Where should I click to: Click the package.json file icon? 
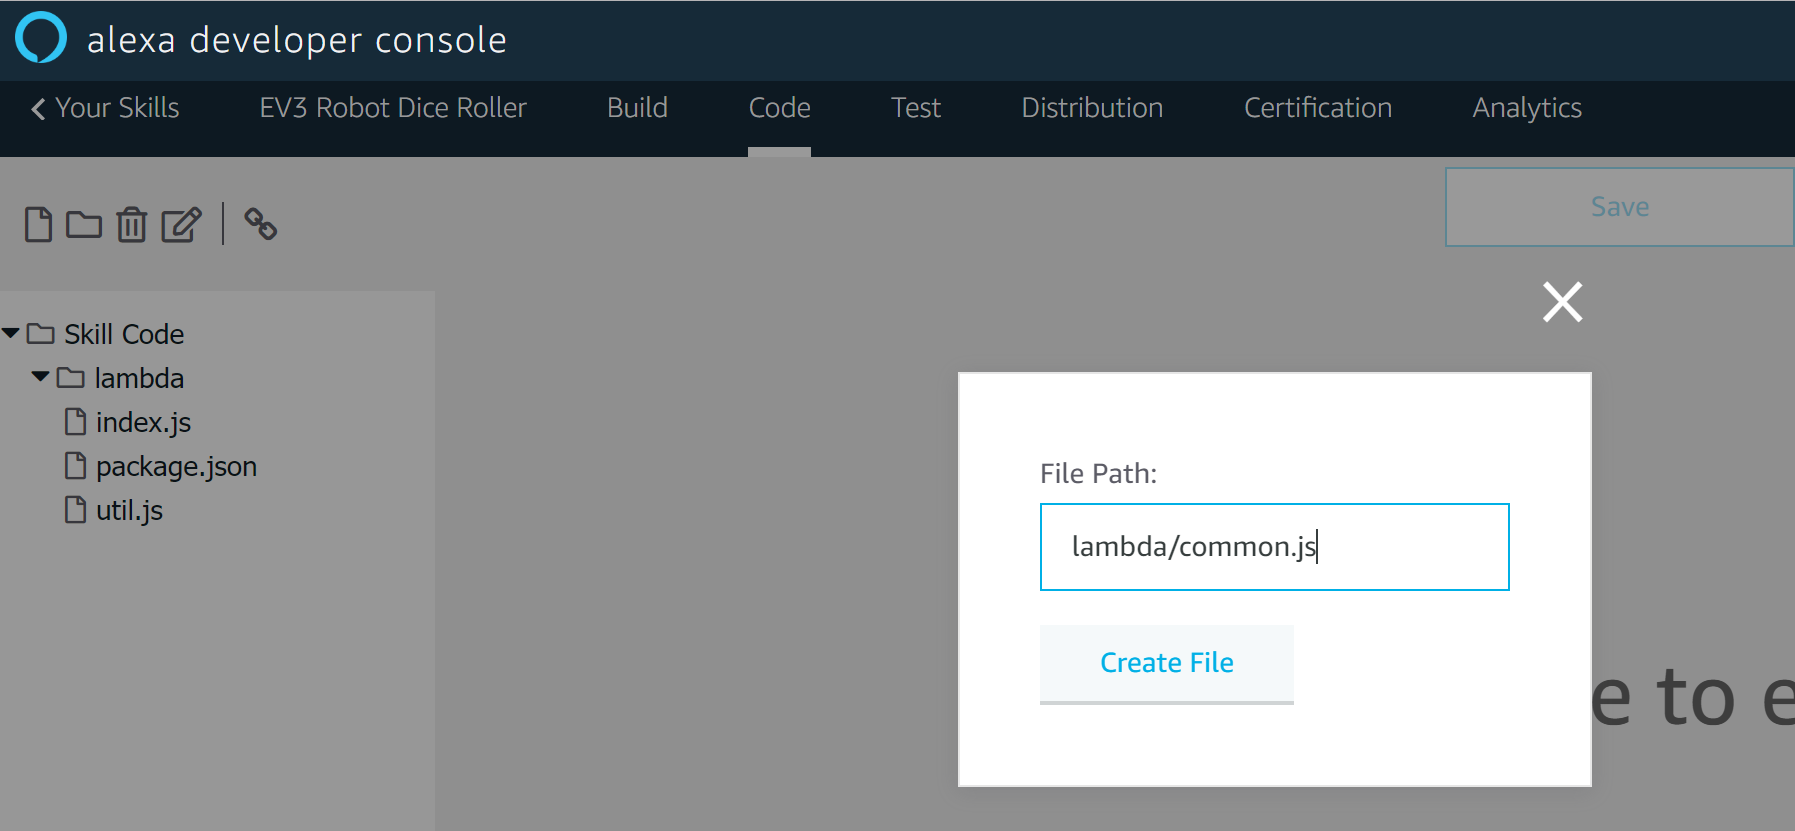[x=75, y=465]
